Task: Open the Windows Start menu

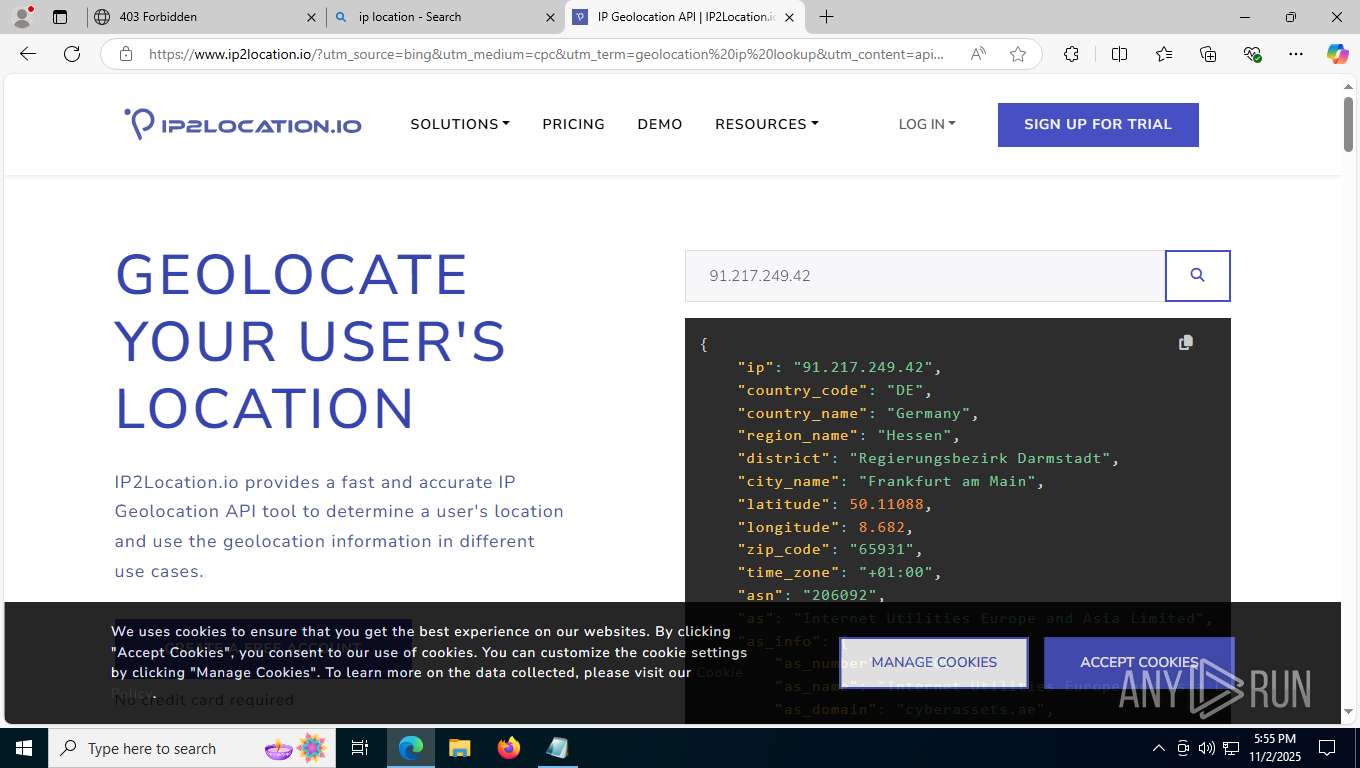Action: click(x=24, y=748)
